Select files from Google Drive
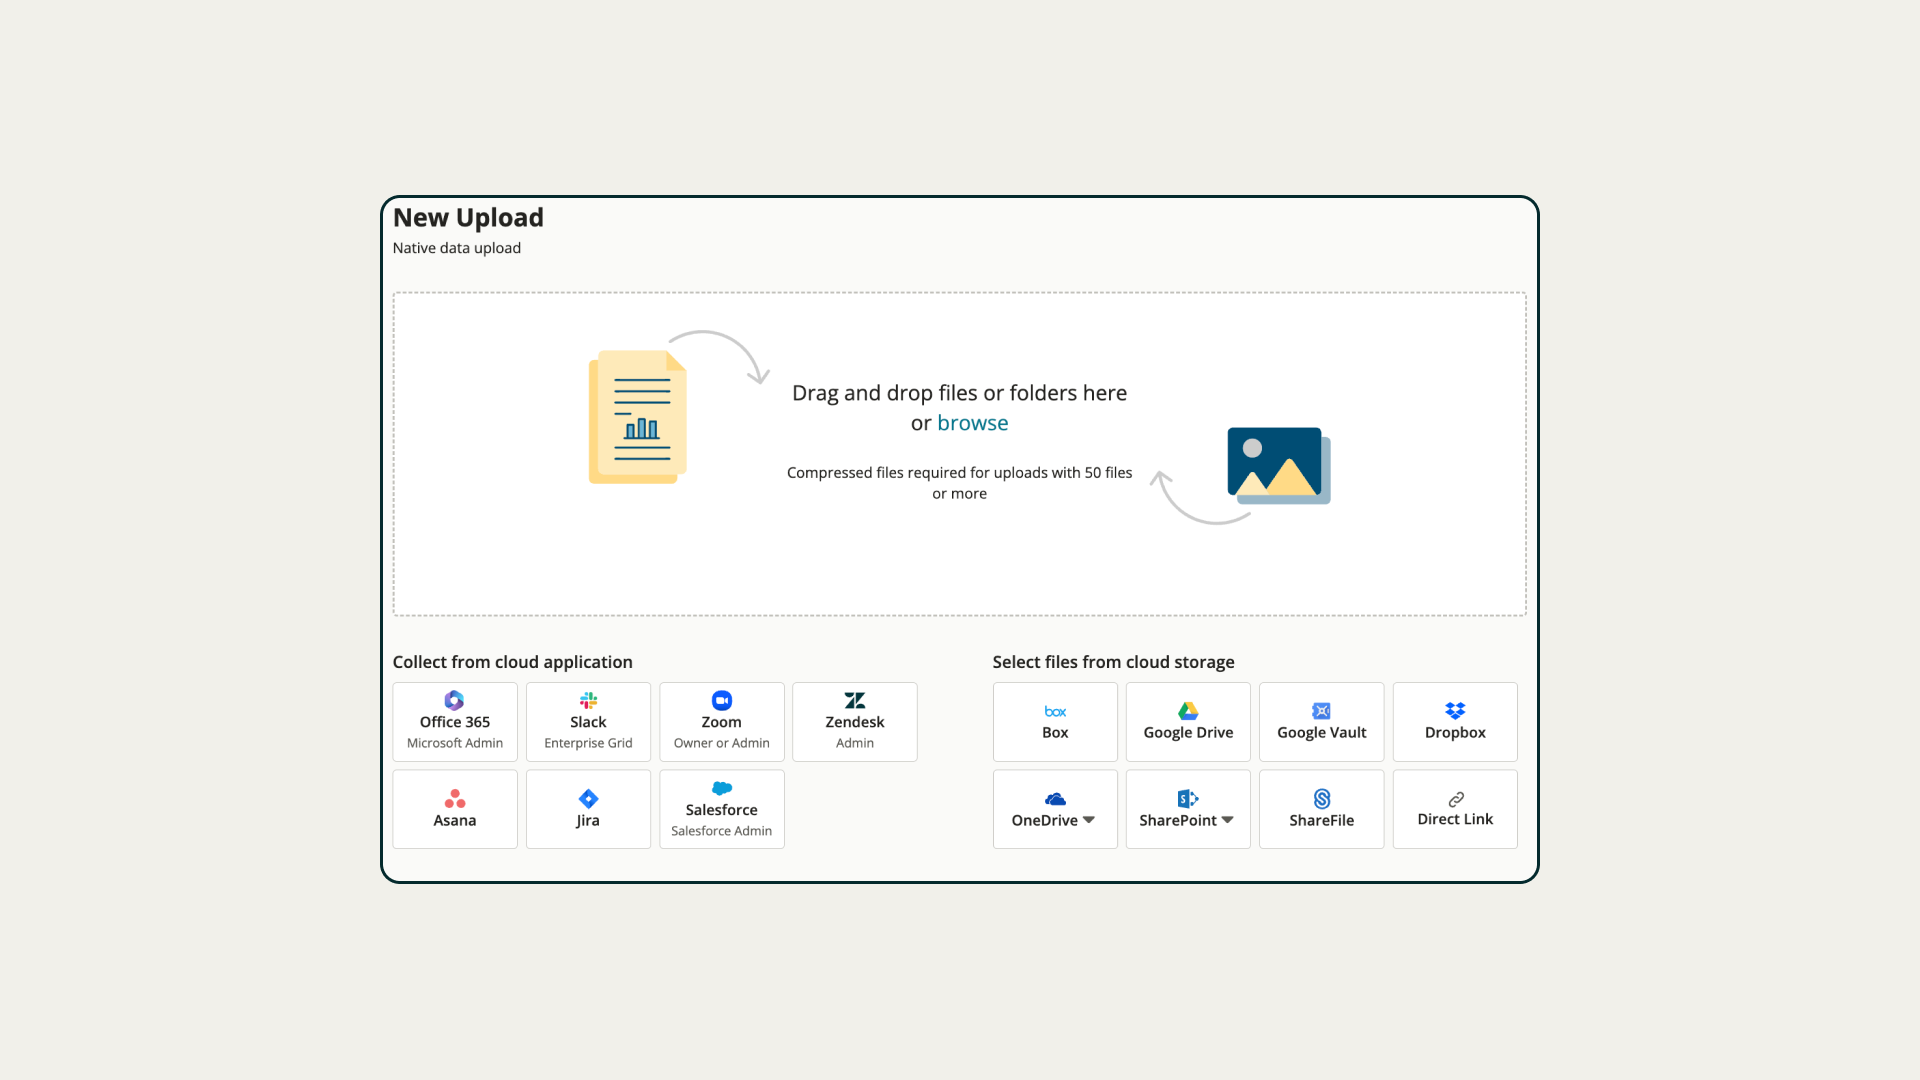Viewport: 1920px width, 1080px height. pos(1188,722)
